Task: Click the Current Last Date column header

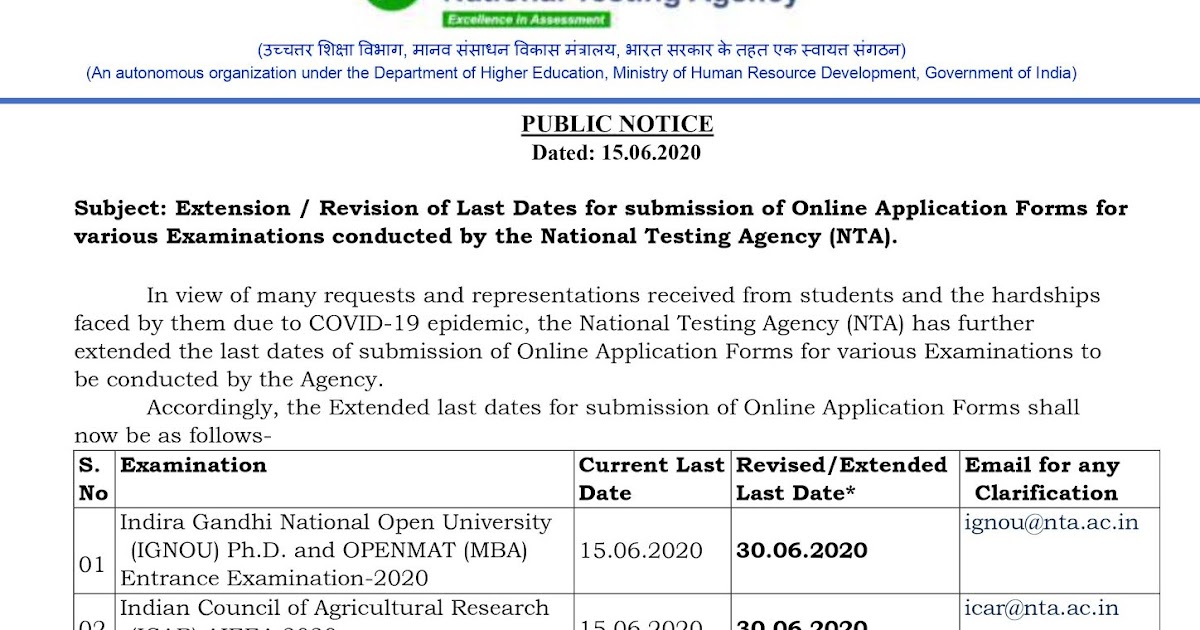Action: coord(649,479)
